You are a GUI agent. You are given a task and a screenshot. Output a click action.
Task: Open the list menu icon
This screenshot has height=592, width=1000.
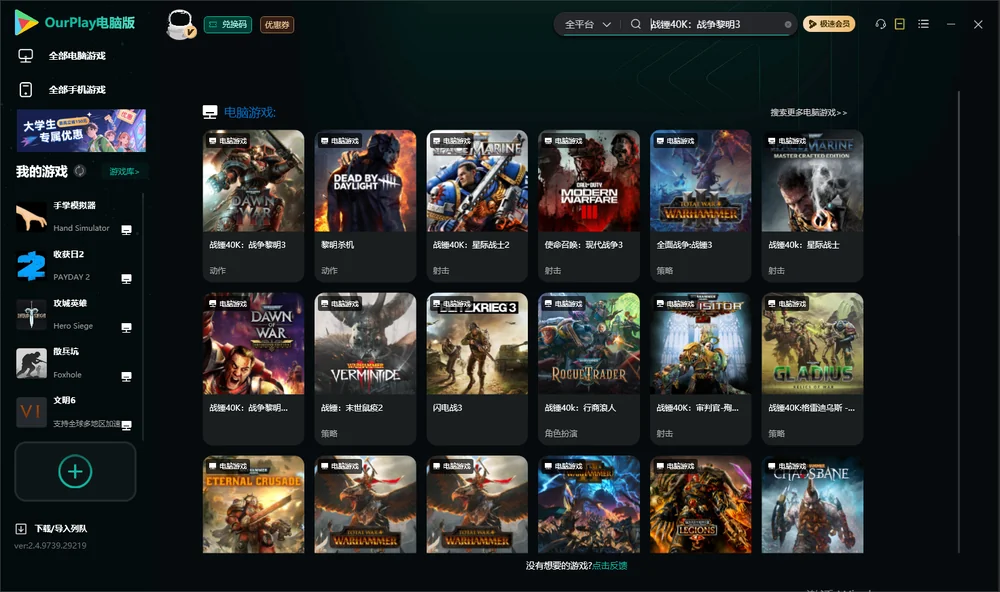tap(923, 24)
